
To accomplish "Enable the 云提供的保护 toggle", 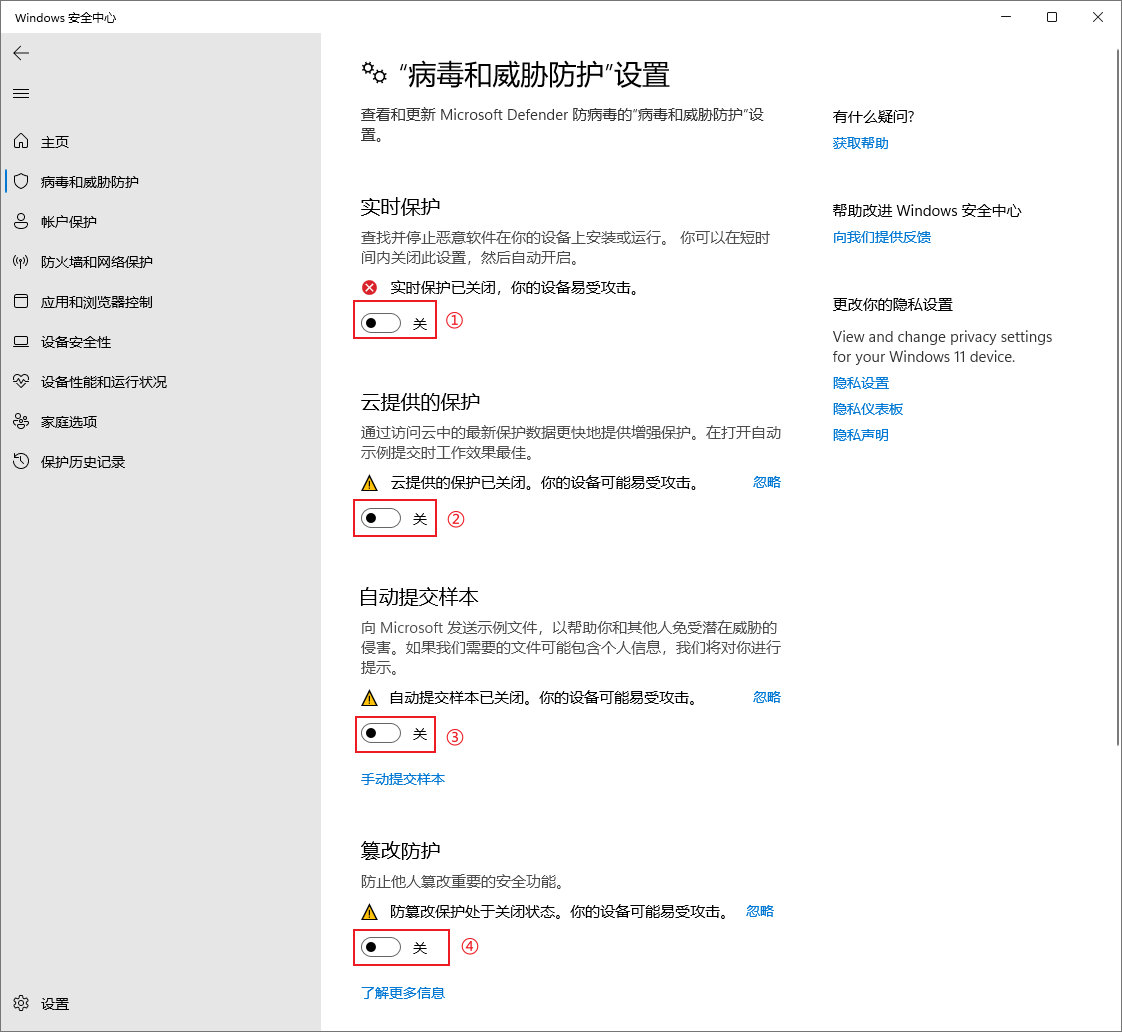I will [381, 518].
